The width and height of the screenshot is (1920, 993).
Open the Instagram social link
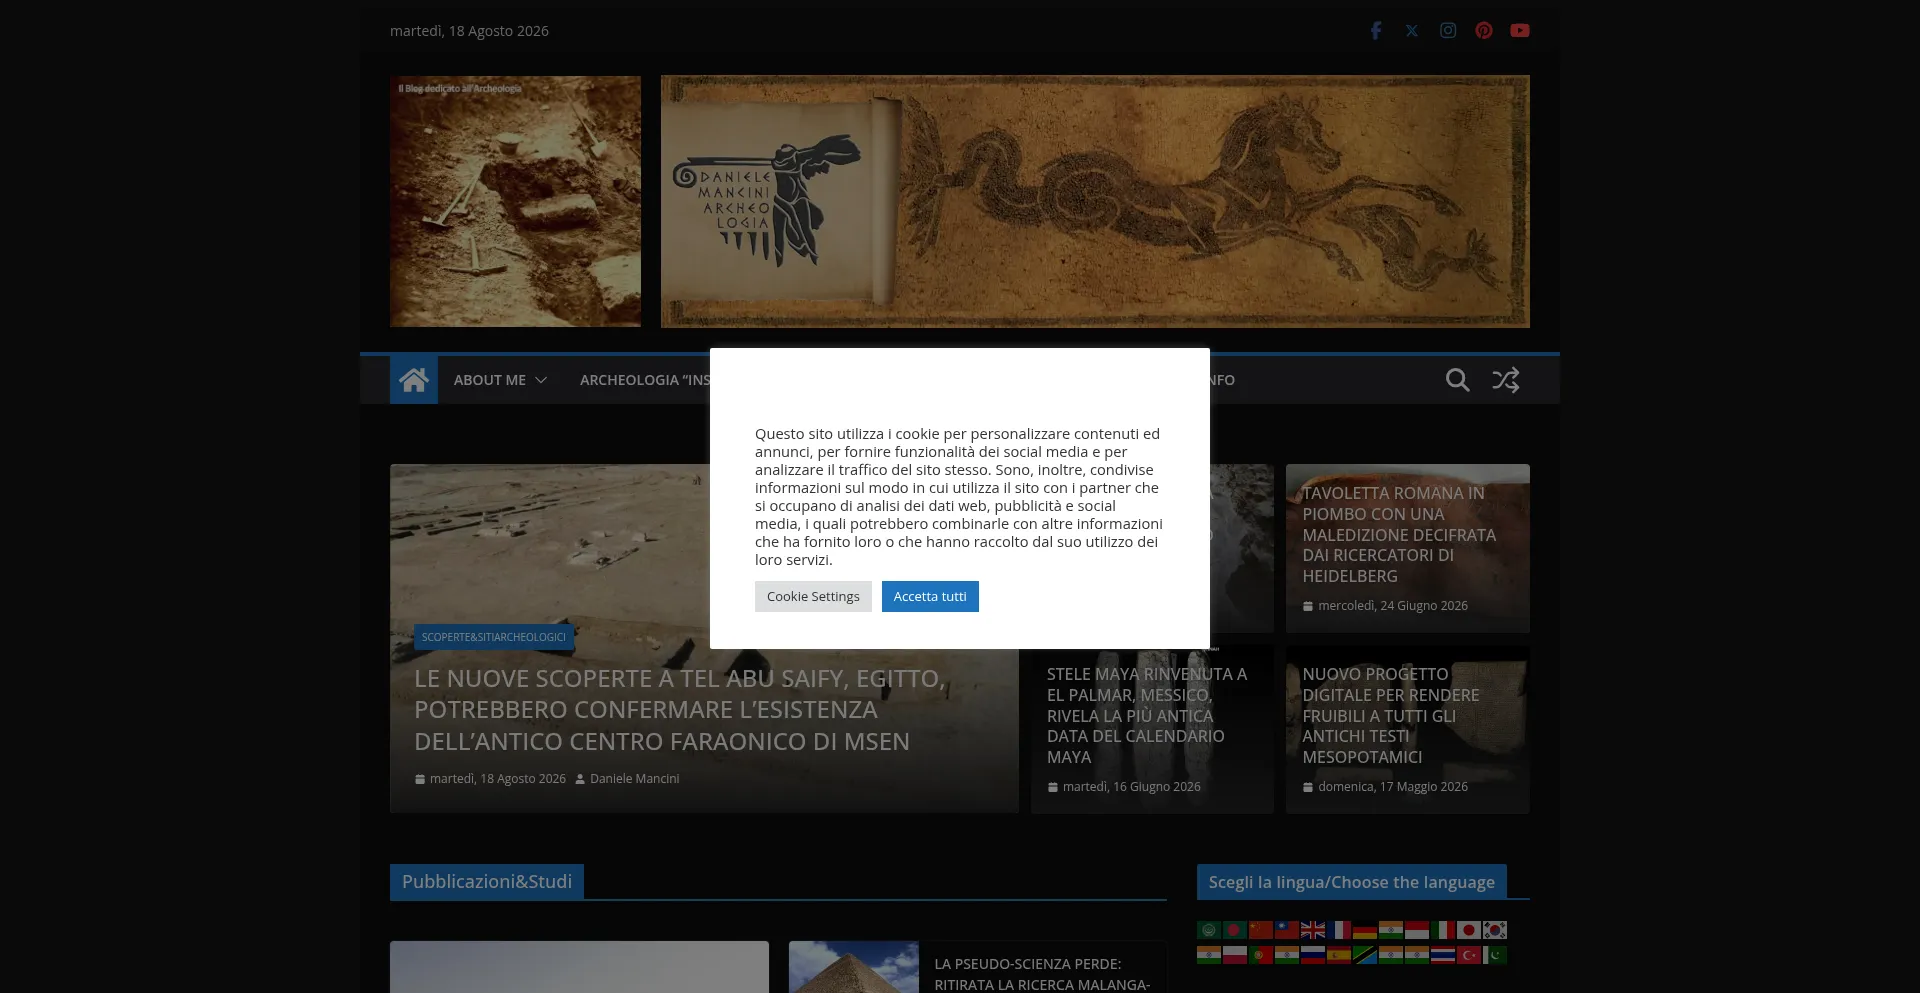pos(1448,31)
